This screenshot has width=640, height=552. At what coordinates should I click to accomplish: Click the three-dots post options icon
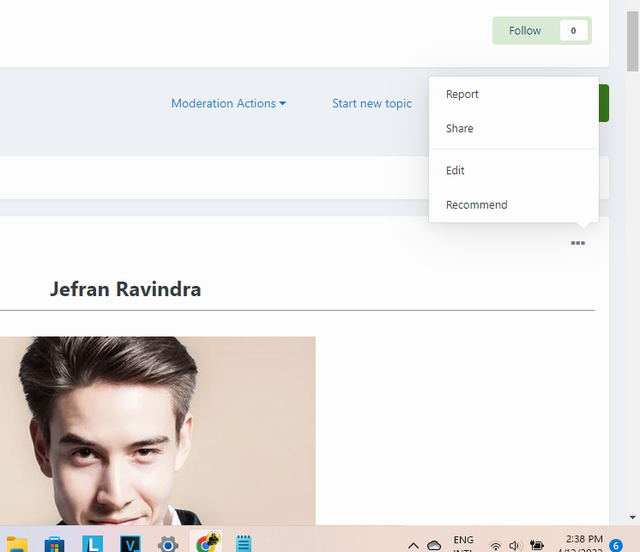[578, 243]
